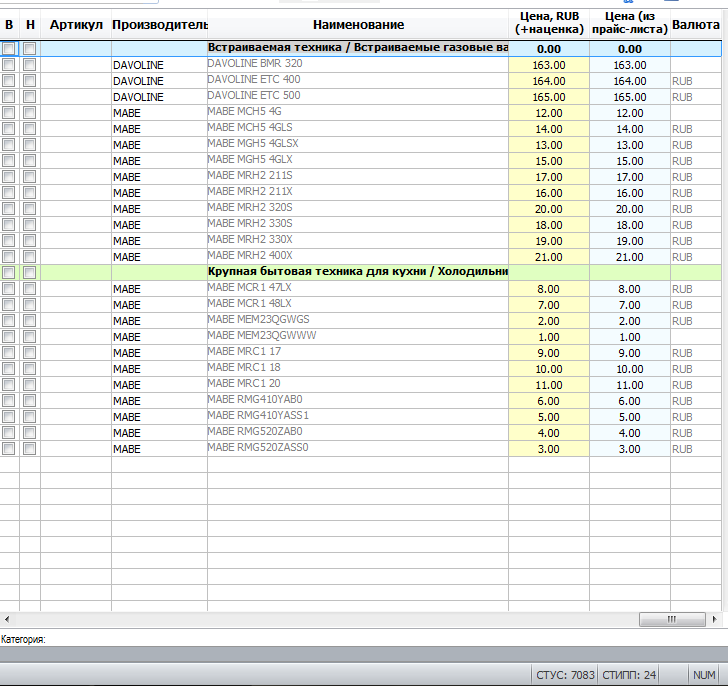Select the DAVOLINE BMR 320 name cell
The width and height of the screenshot is (728, 686).
[x=358, y=65]
